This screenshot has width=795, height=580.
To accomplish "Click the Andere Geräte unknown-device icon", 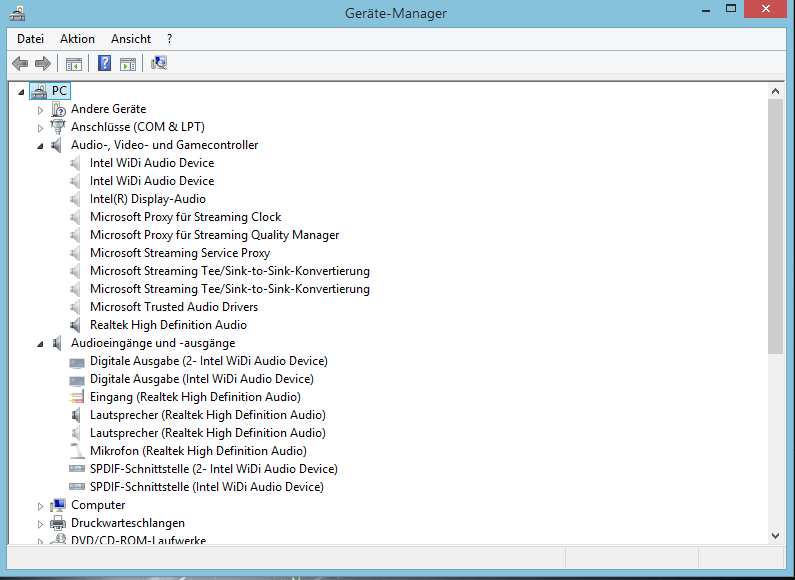I will [x=58, y=109].
